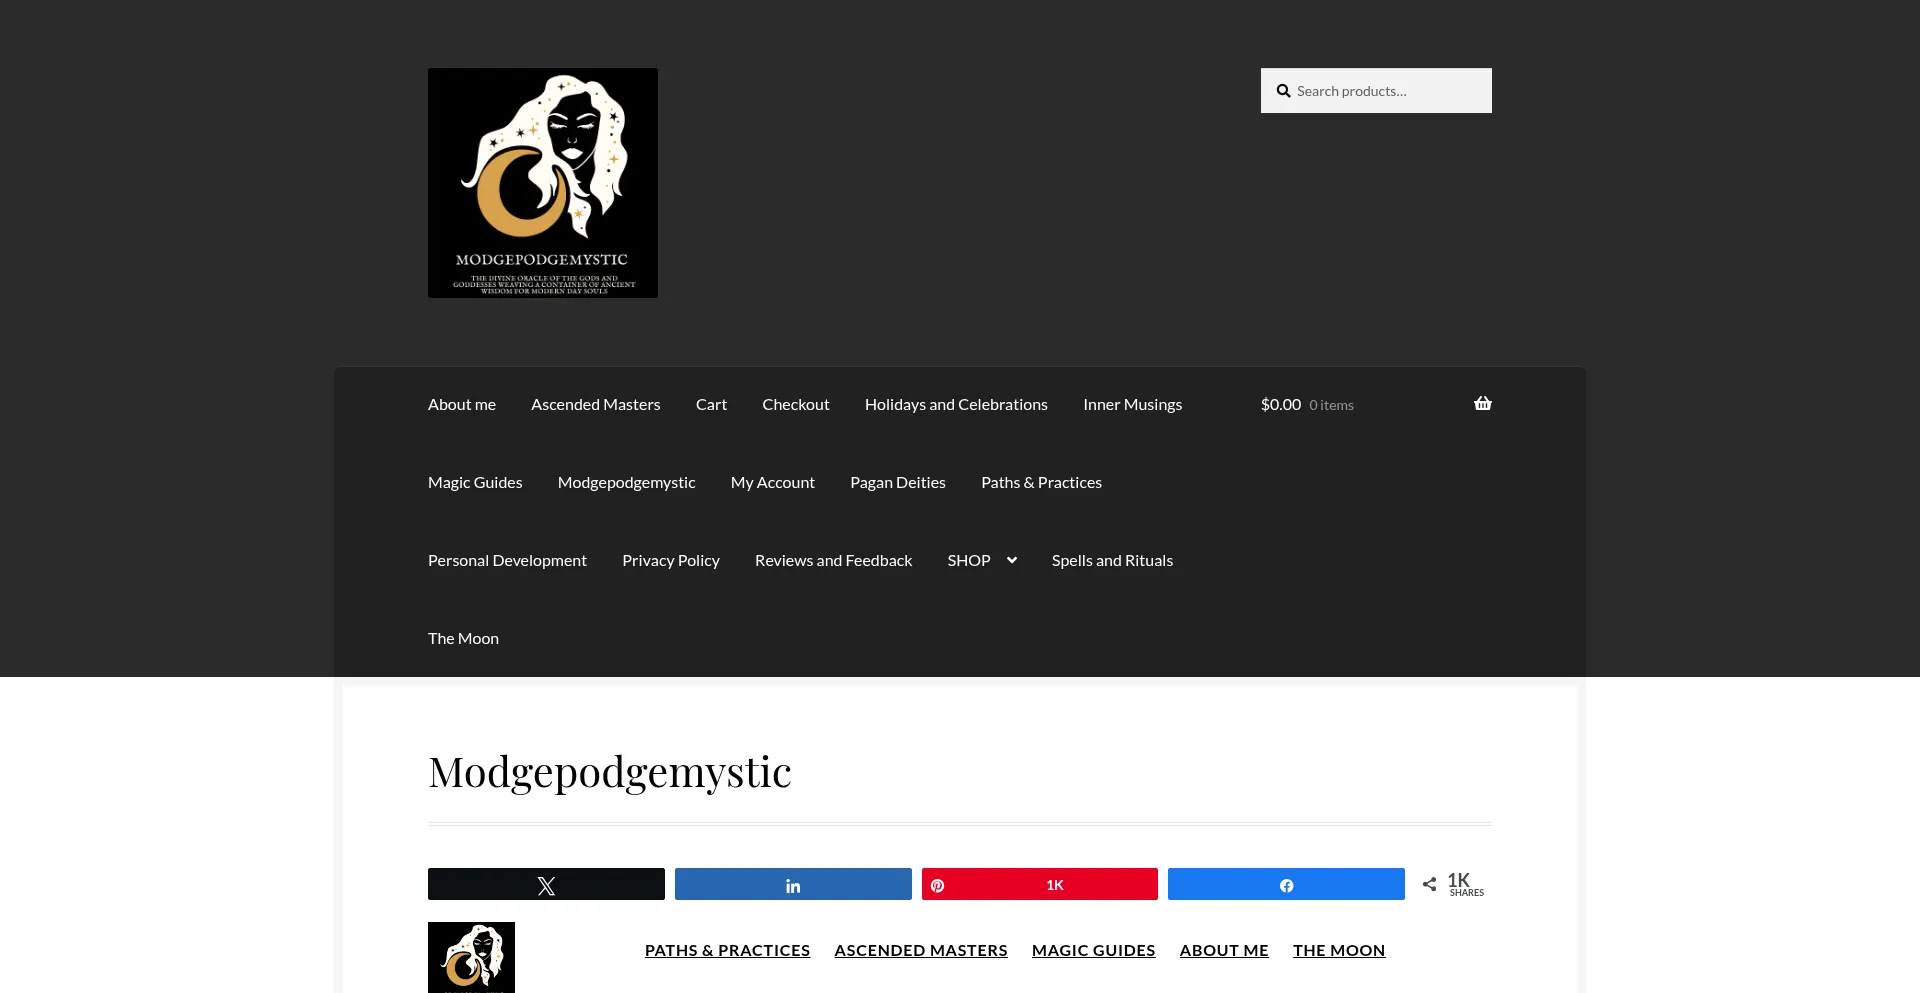
Task: Click the PATHS & PRACTICES link
Action: (727, 950)
